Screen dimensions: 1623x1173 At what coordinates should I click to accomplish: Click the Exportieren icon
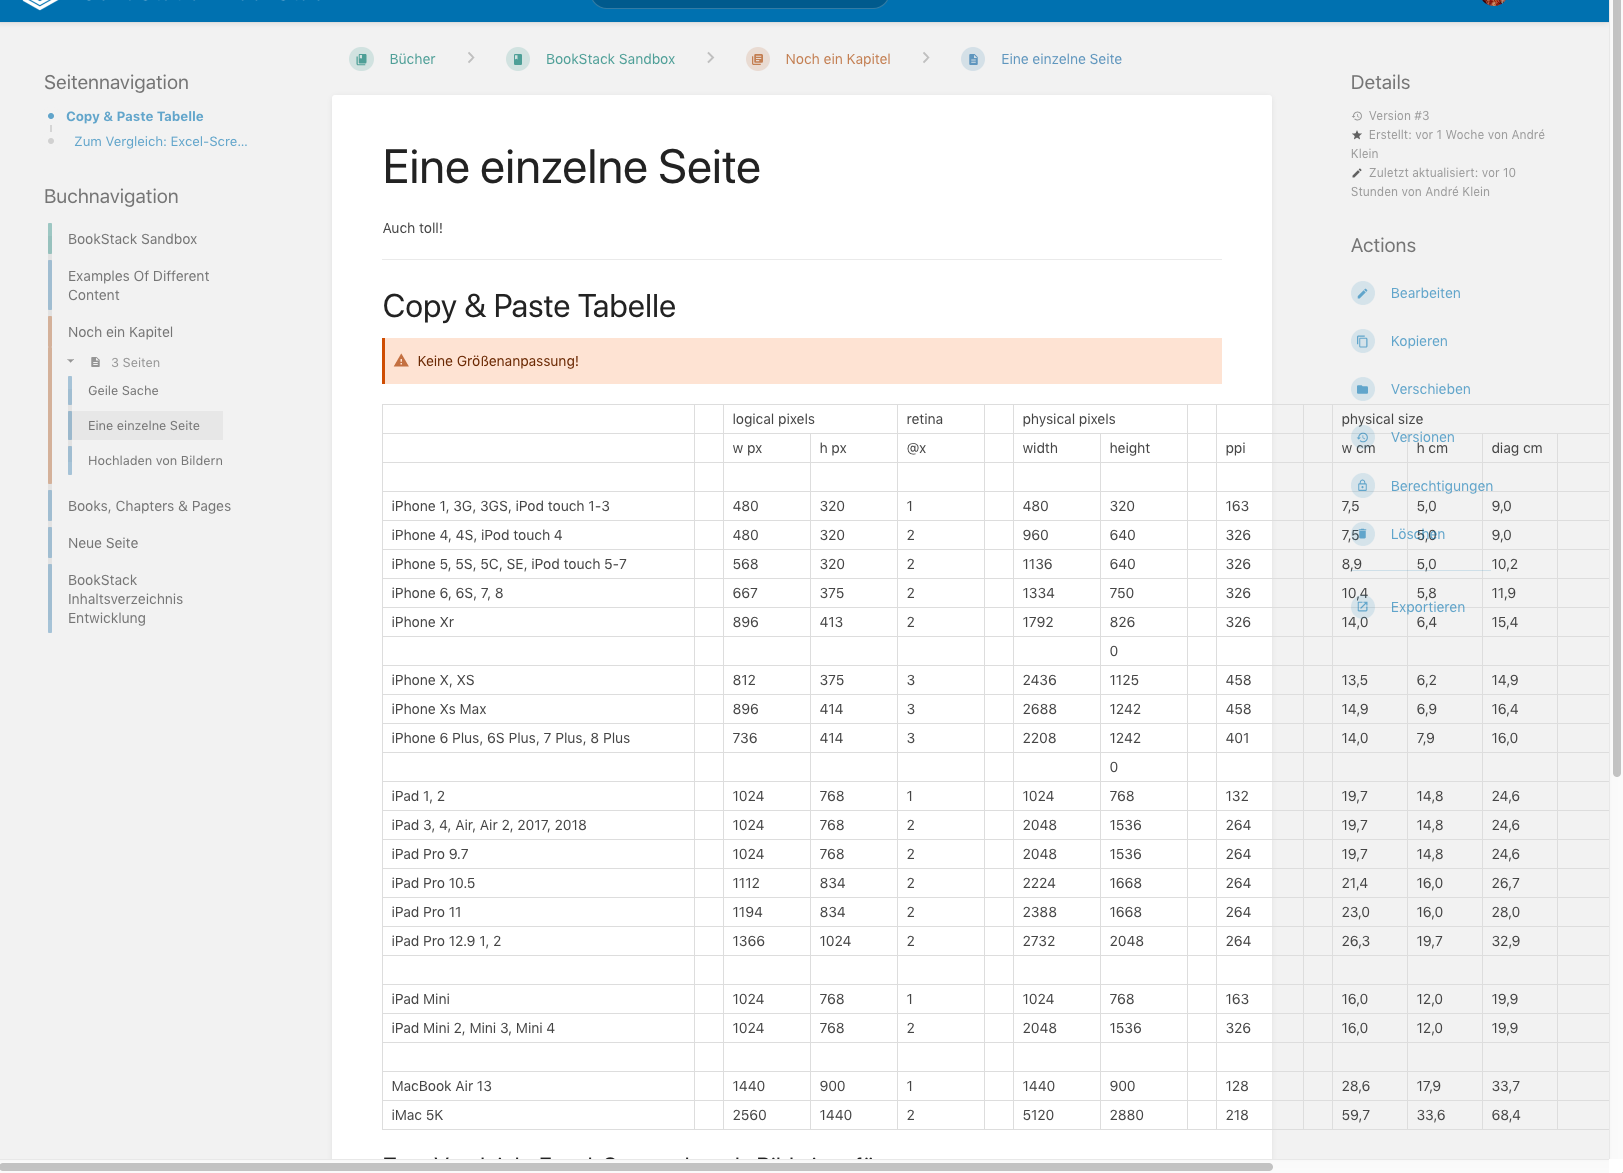tap(1363, 606)
